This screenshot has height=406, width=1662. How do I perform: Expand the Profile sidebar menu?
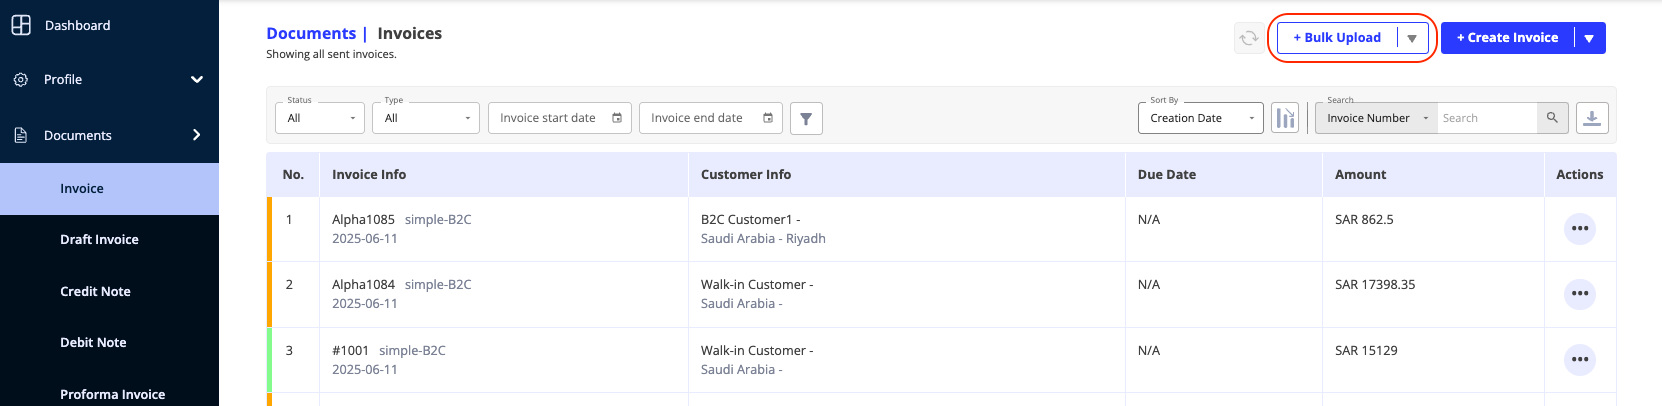(109, 79)
